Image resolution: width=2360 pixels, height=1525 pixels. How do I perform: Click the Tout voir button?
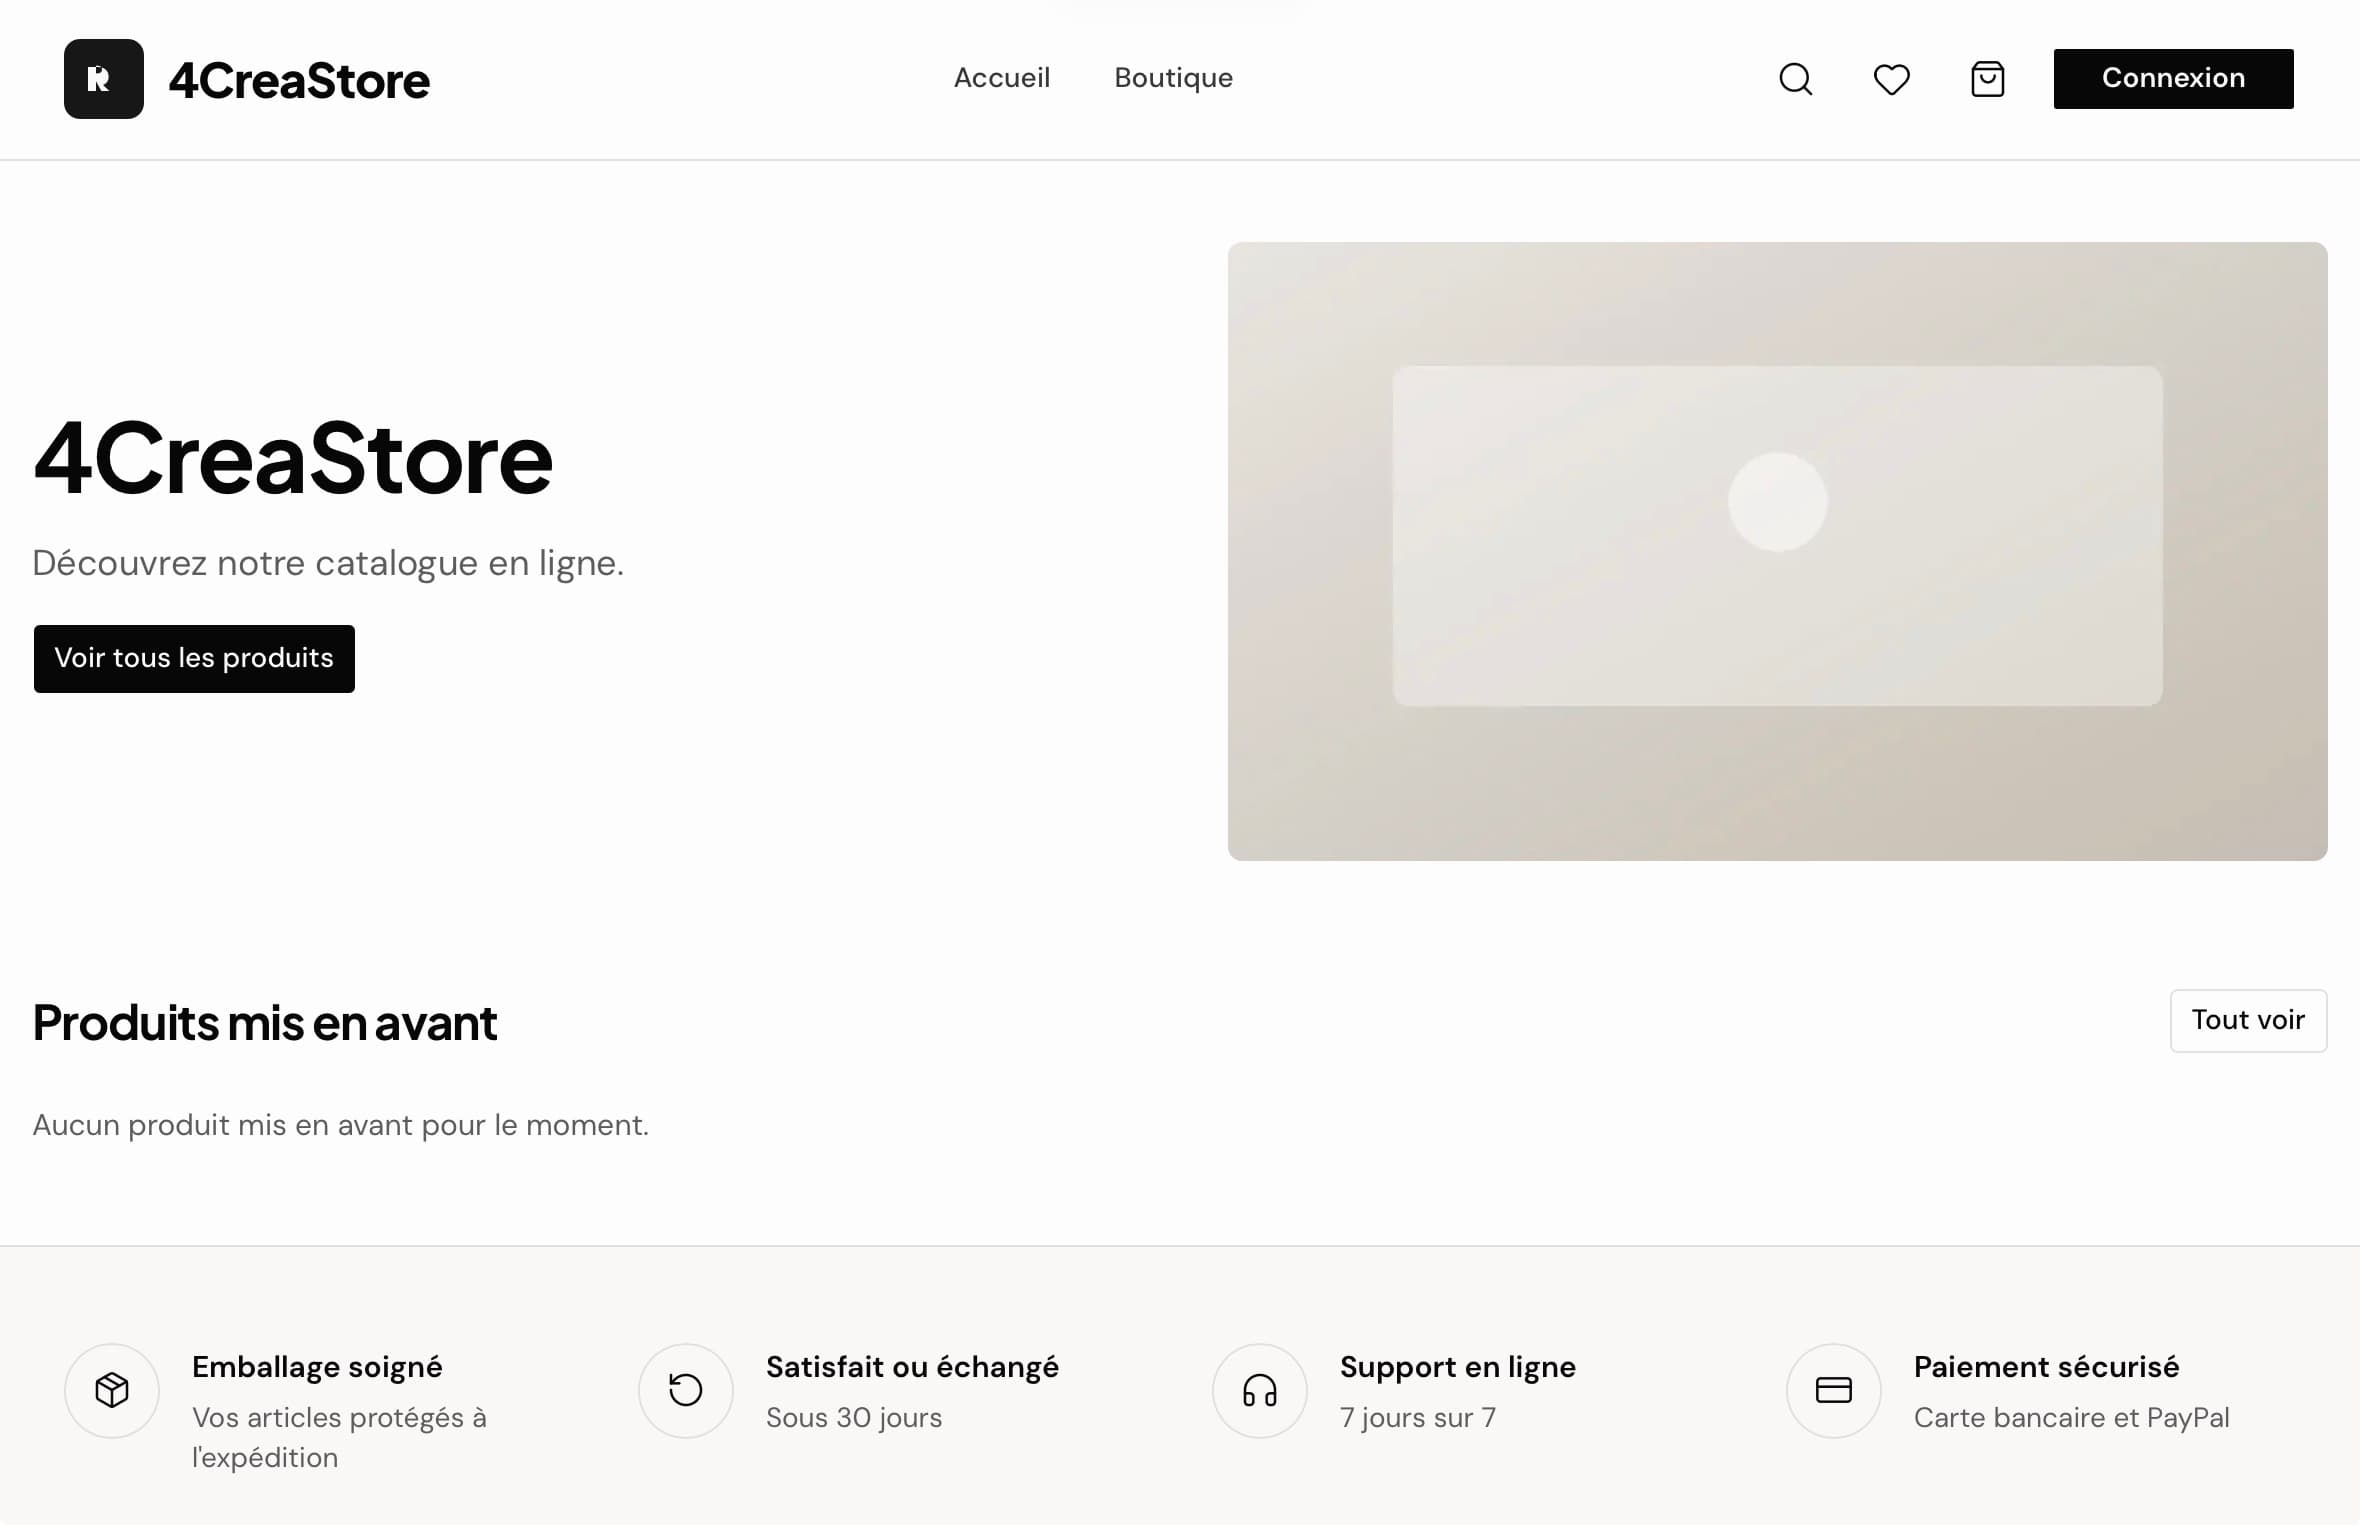coord(2249,1020)
